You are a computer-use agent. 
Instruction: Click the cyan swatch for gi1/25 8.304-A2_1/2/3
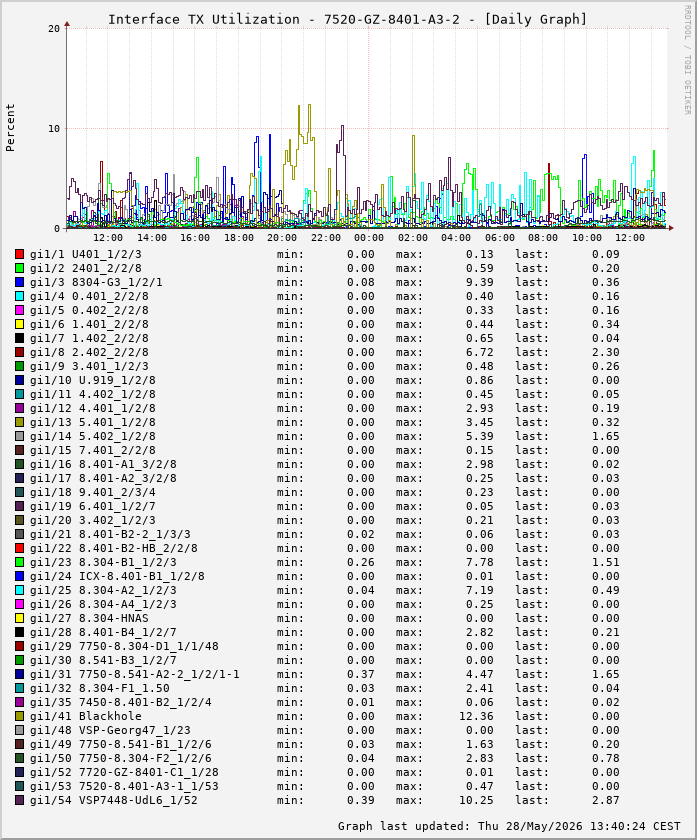pos(20,590)
